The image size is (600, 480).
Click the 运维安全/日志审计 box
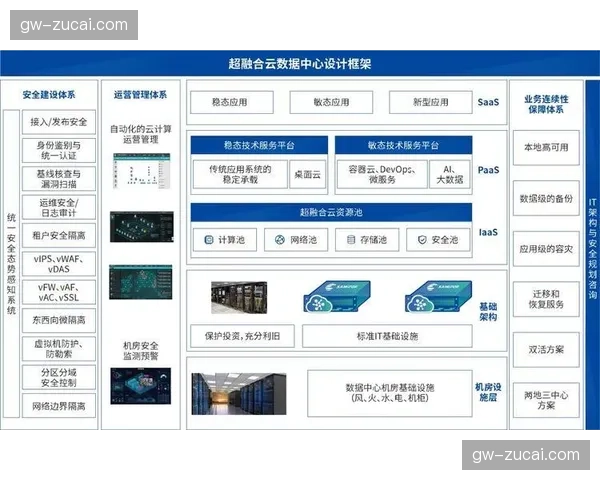59,207
